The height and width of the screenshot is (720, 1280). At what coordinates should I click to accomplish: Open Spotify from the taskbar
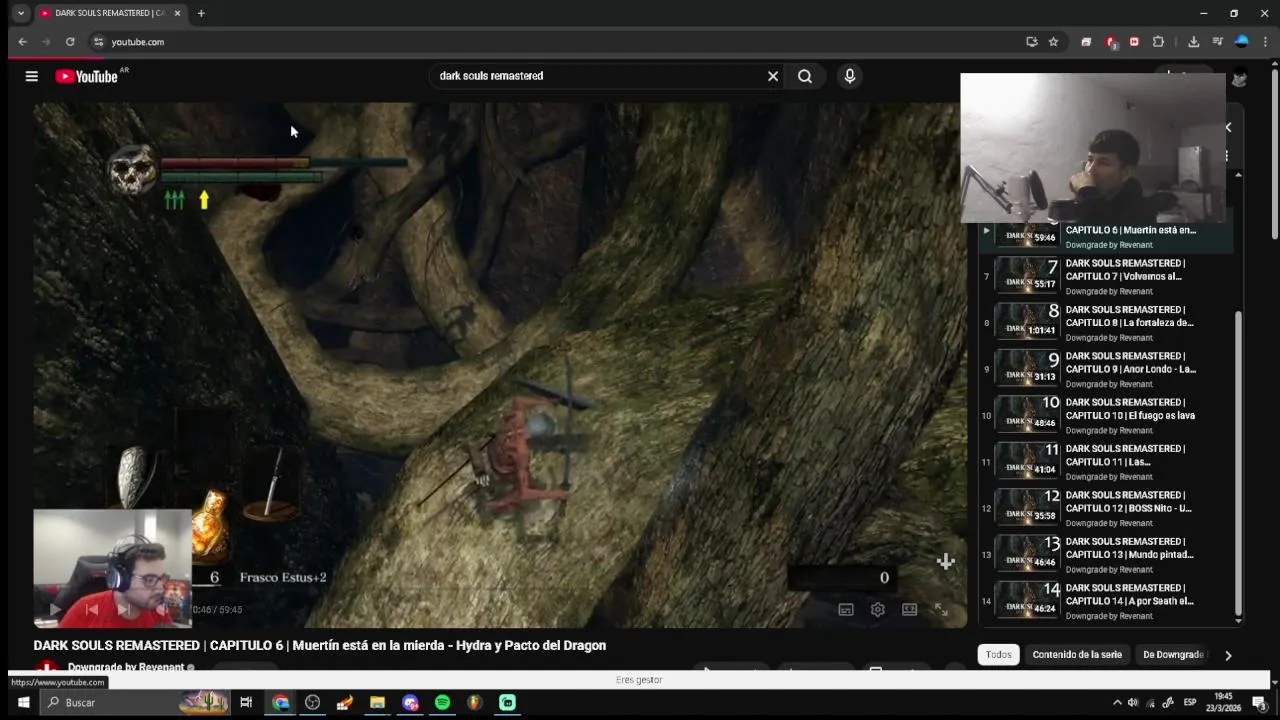click(442, 703)
